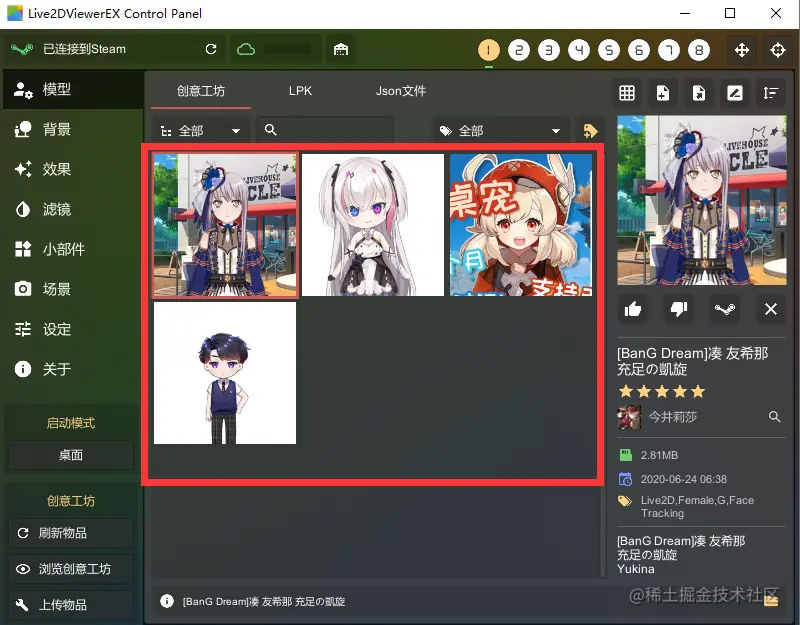Click the sort order icon
The width and height of the screenshot is (800, 625).
[771, 93]
